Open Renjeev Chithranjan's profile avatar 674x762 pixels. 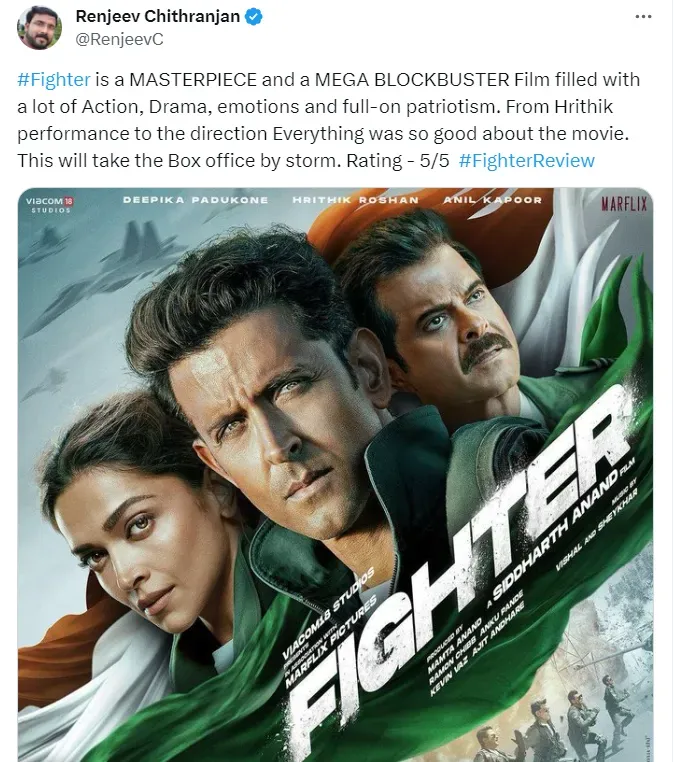[39, 28]
